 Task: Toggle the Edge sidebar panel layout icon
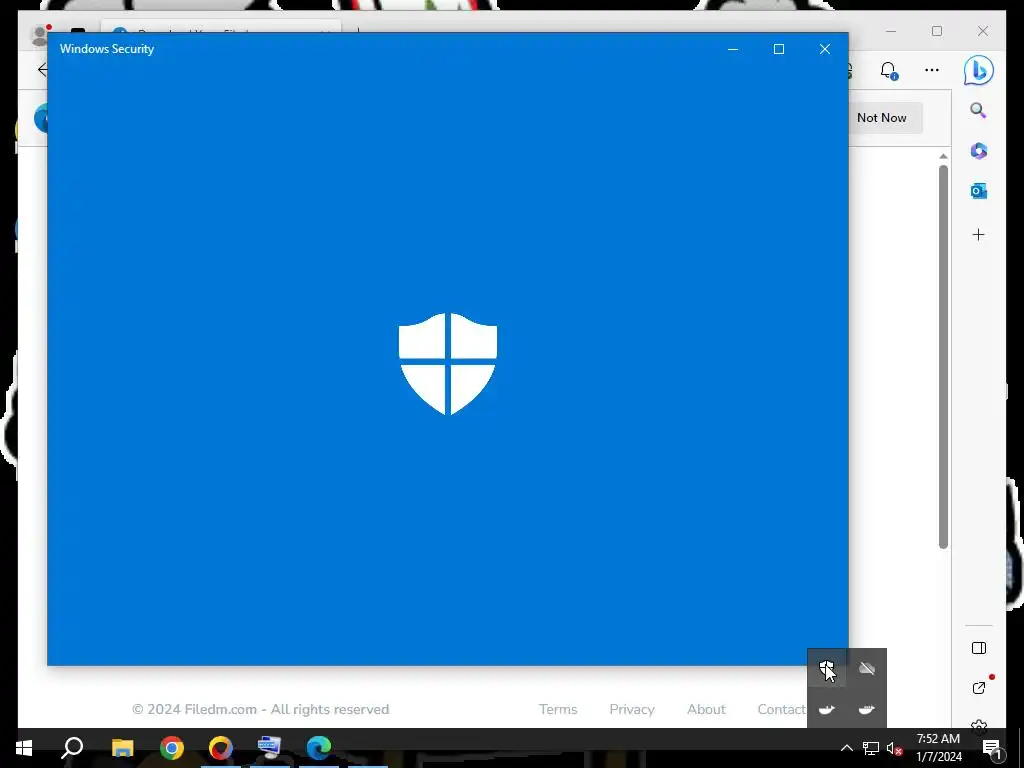click(978, 648)
